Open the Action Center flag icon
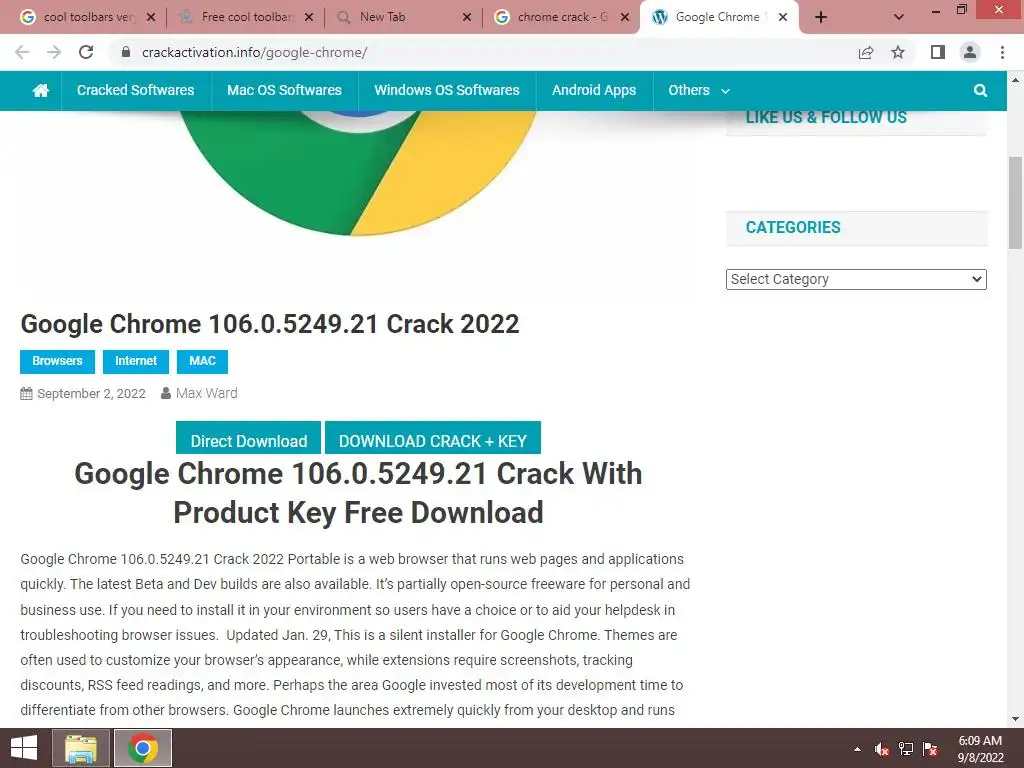Viewport: 1024px width, 768px height. (x=930, y=749)
